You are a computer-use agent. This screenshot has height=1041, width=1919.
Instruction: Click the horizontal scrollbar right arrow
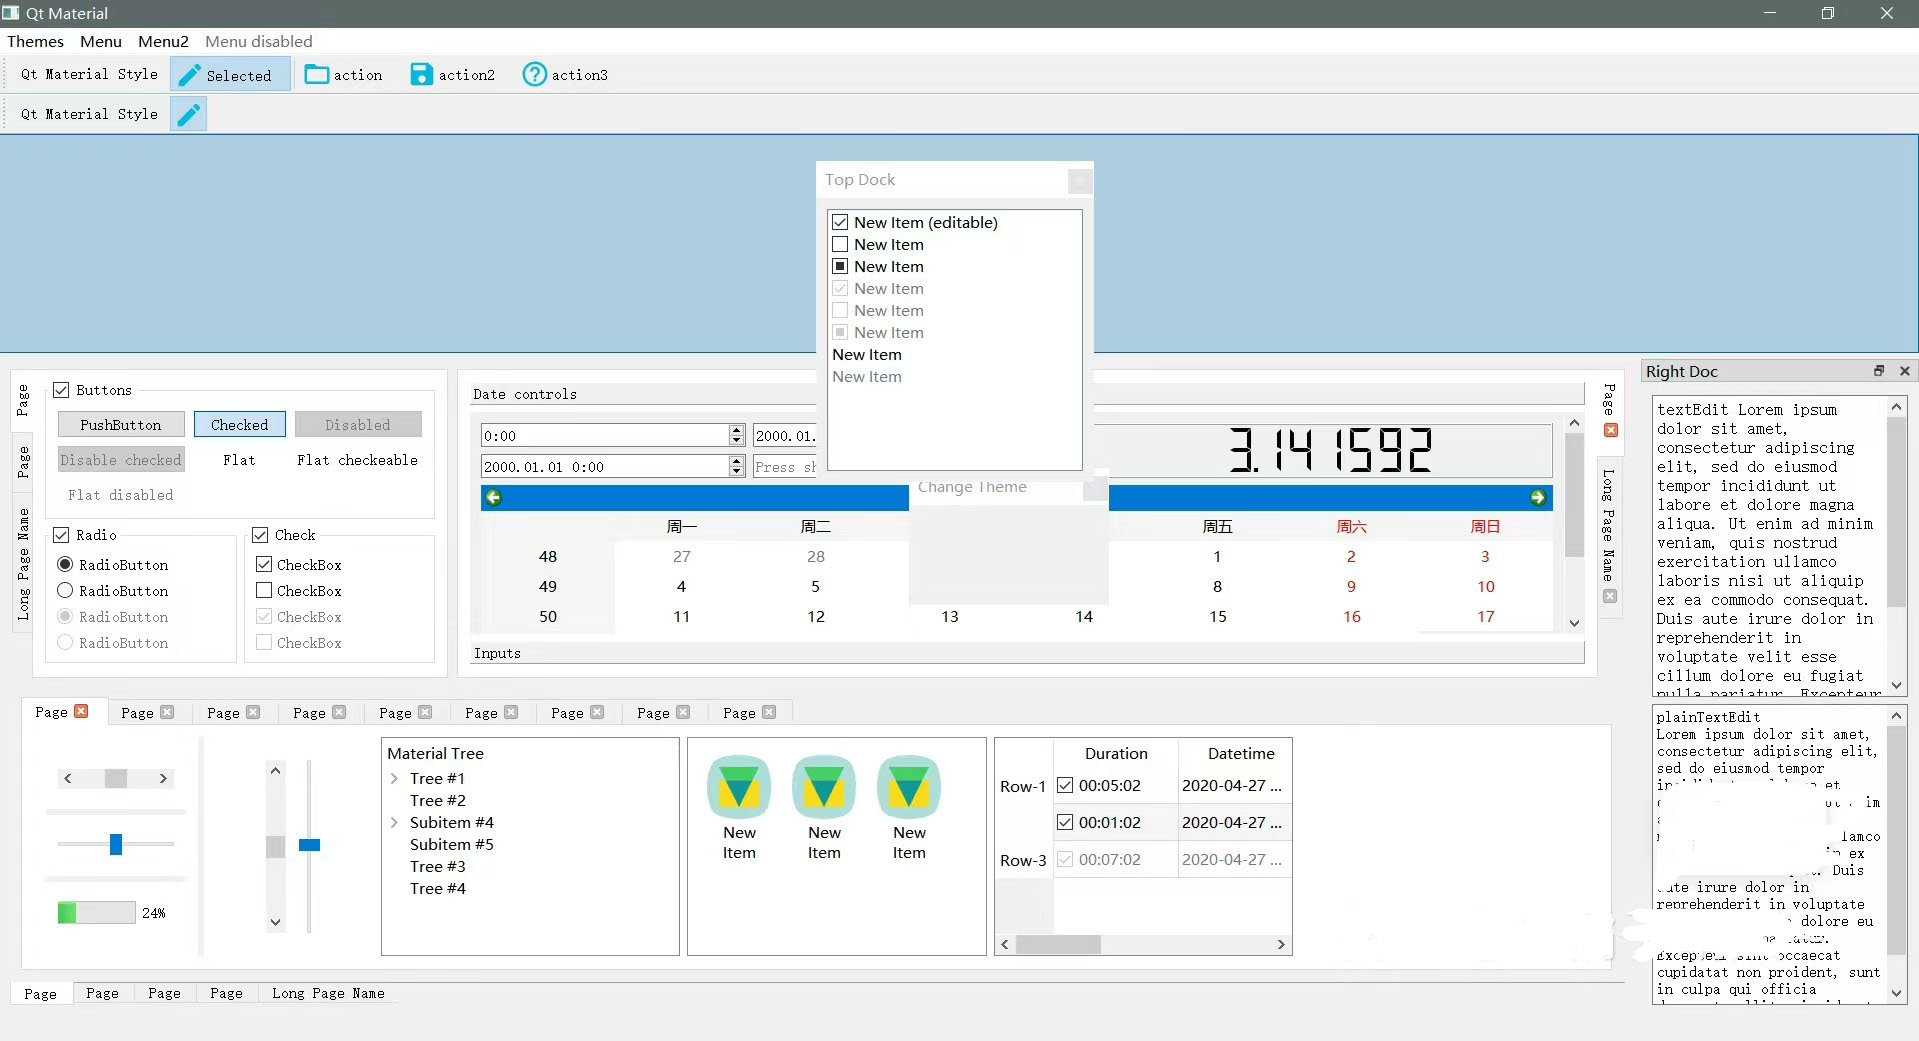click(163, 778)
